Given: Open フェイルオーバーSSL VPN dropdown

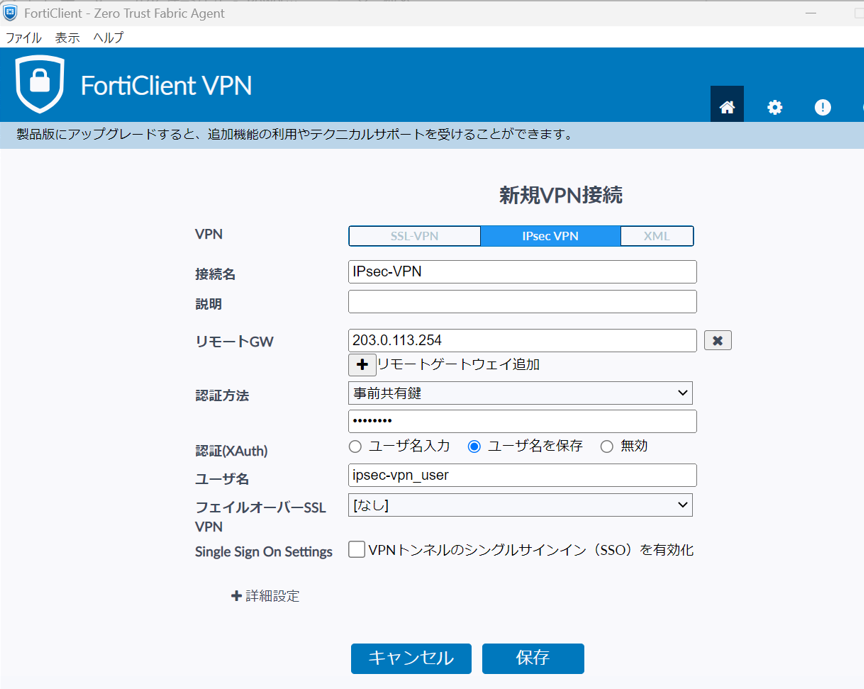Looking at the screenshot, I should click(x=520, y=505).
